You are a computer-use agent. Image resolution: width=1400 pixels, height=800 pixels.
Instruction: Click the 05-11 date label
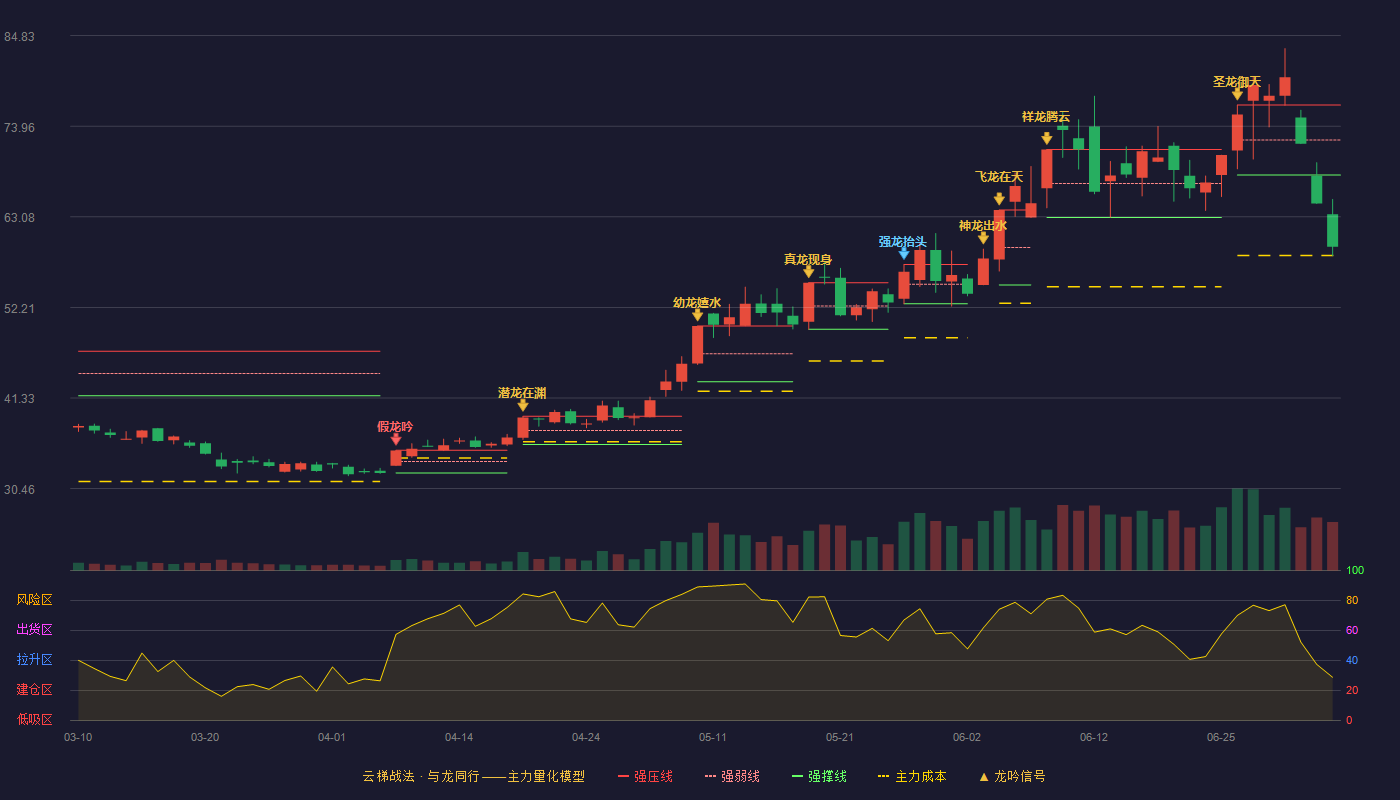tap(713, 737)
